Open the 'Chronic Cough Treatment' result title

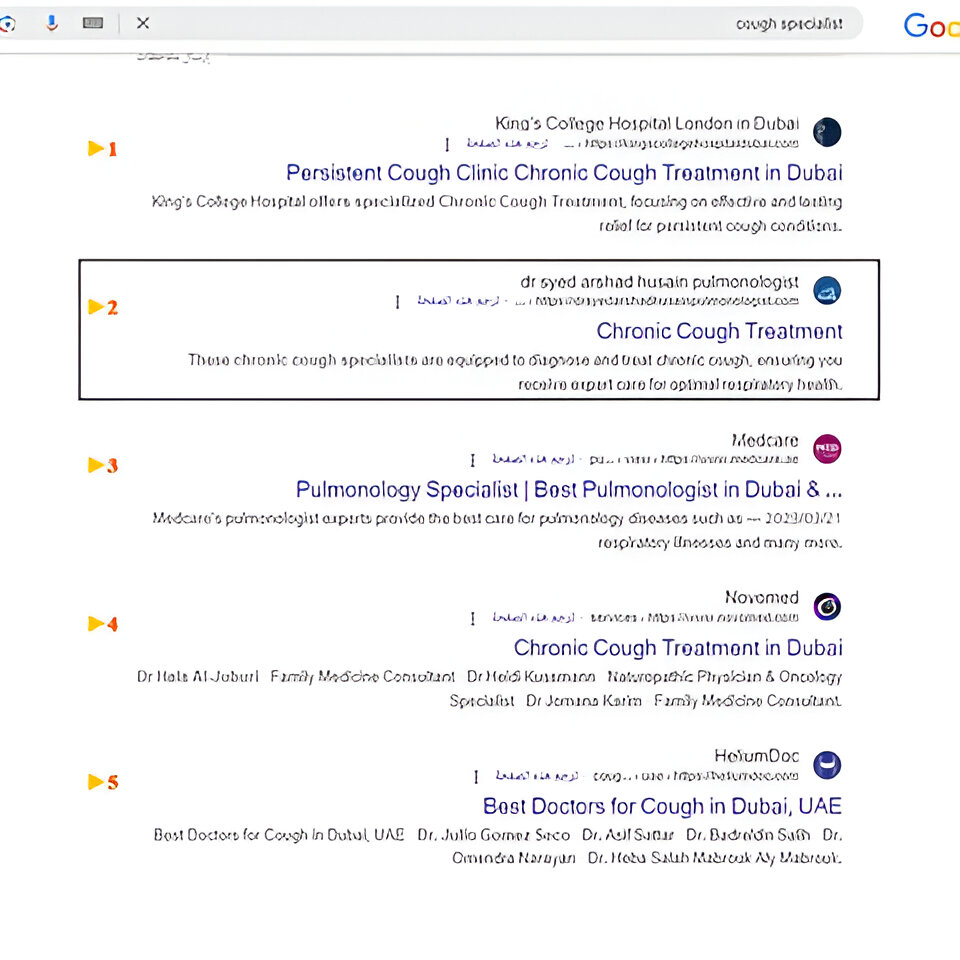click(x=719, y=331)
